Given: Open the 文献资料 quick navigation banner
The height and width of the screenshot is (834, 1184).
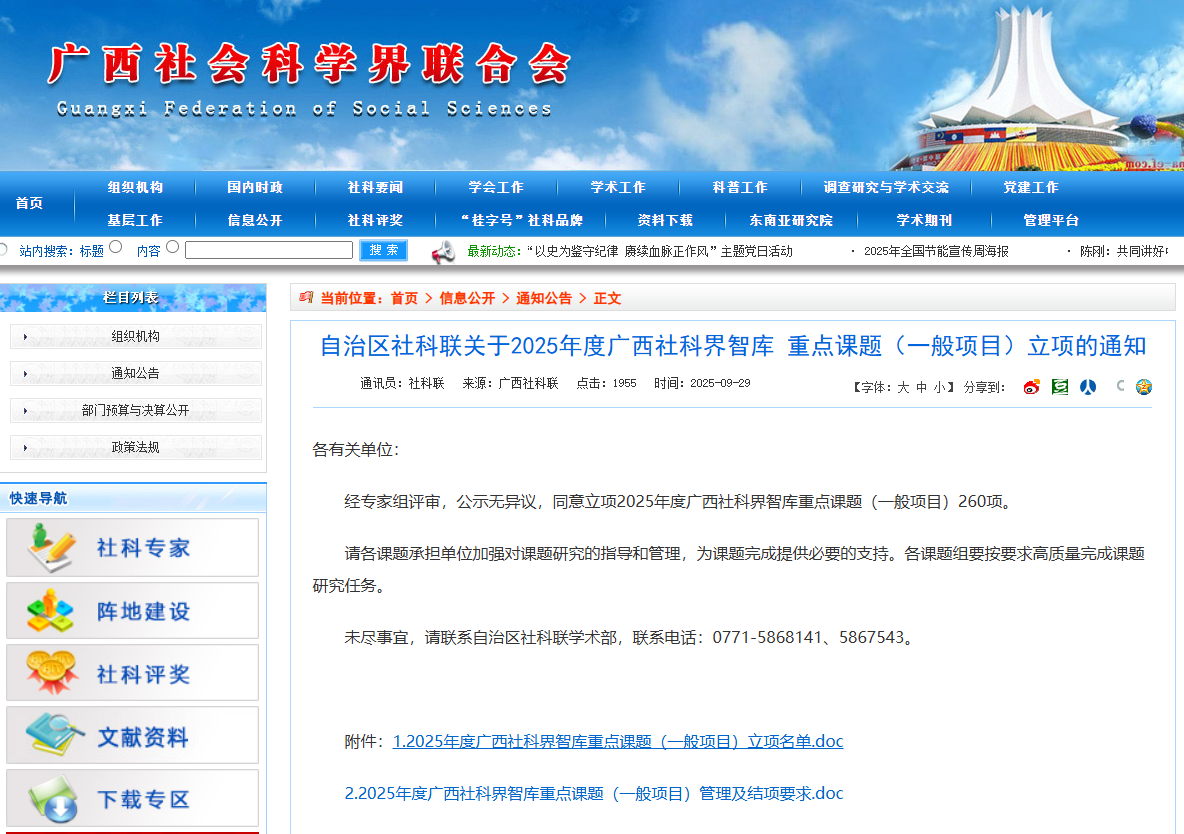Looking at the screenshot, I should pos(132,736).
